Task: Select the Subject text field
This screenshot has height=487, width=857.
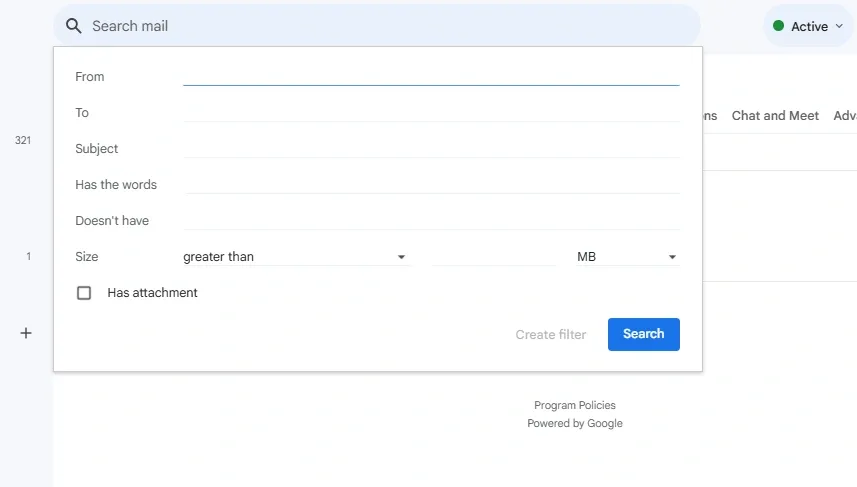Action: pos(431,148)
